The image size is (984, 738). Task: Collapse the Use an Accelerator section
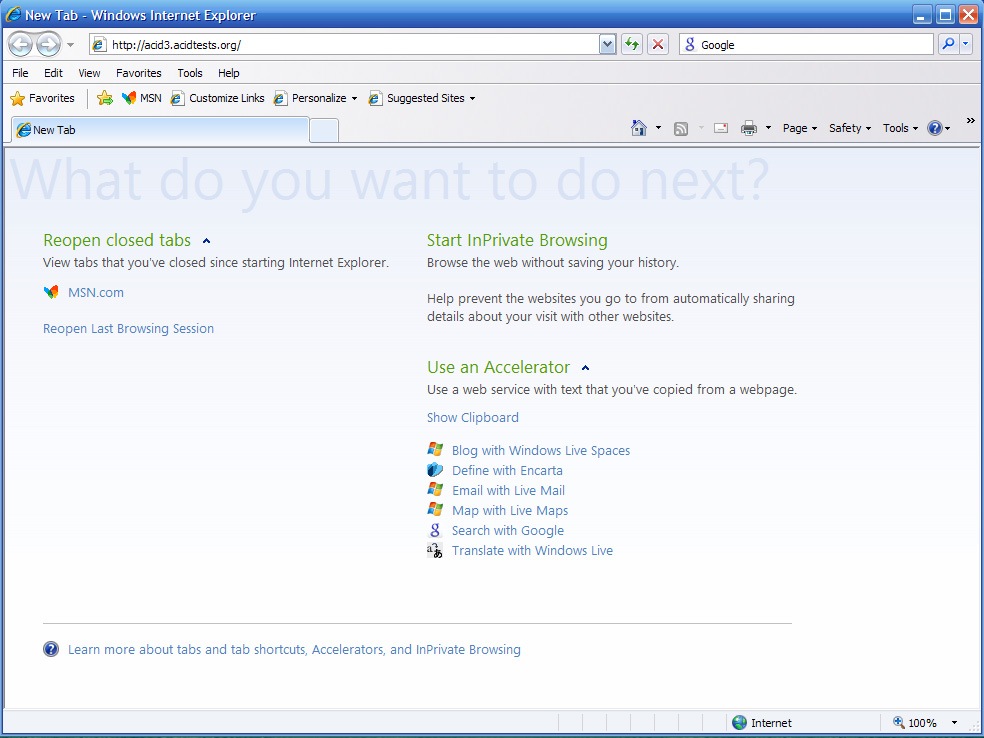pos(585,368)
